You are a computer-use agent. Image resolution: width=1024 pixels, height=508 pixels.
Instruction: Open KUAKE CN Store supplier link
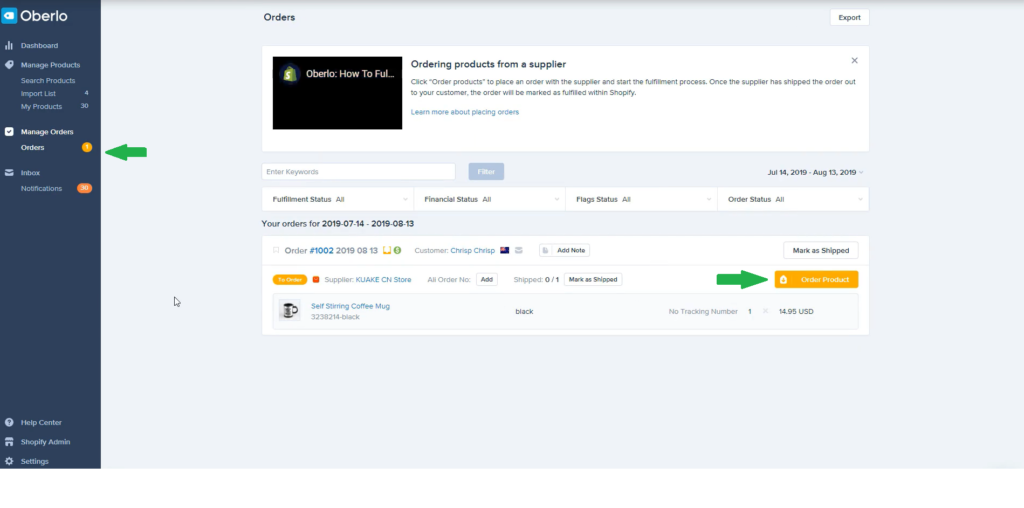(x=383, y=279)
